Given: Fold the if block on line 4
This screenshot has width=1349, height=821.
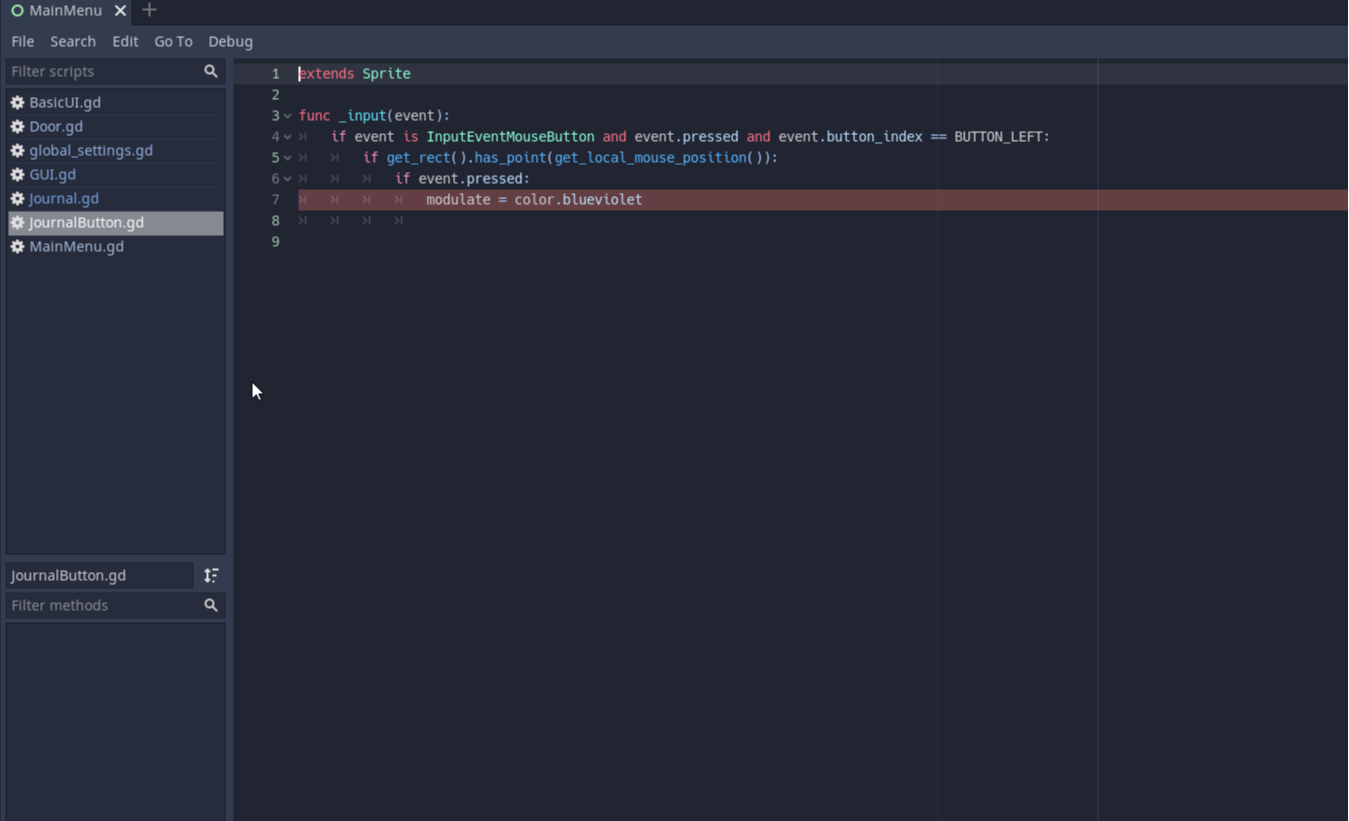Looking at the screenshot, I should [288, 137].
